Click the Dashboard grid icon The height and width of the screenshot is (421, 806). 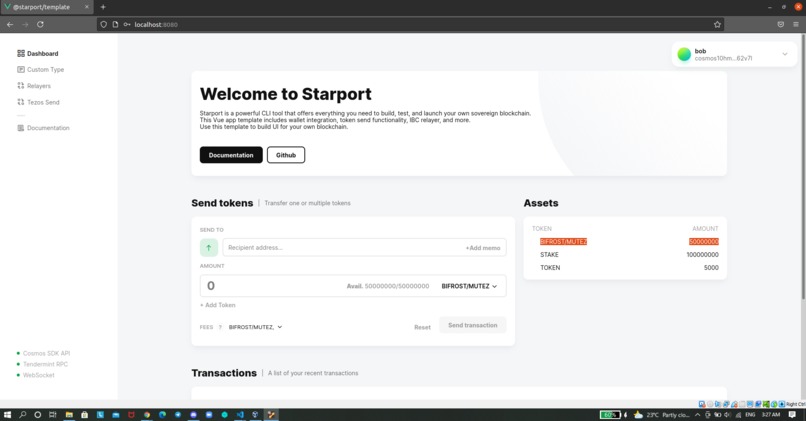click(21, 53)
